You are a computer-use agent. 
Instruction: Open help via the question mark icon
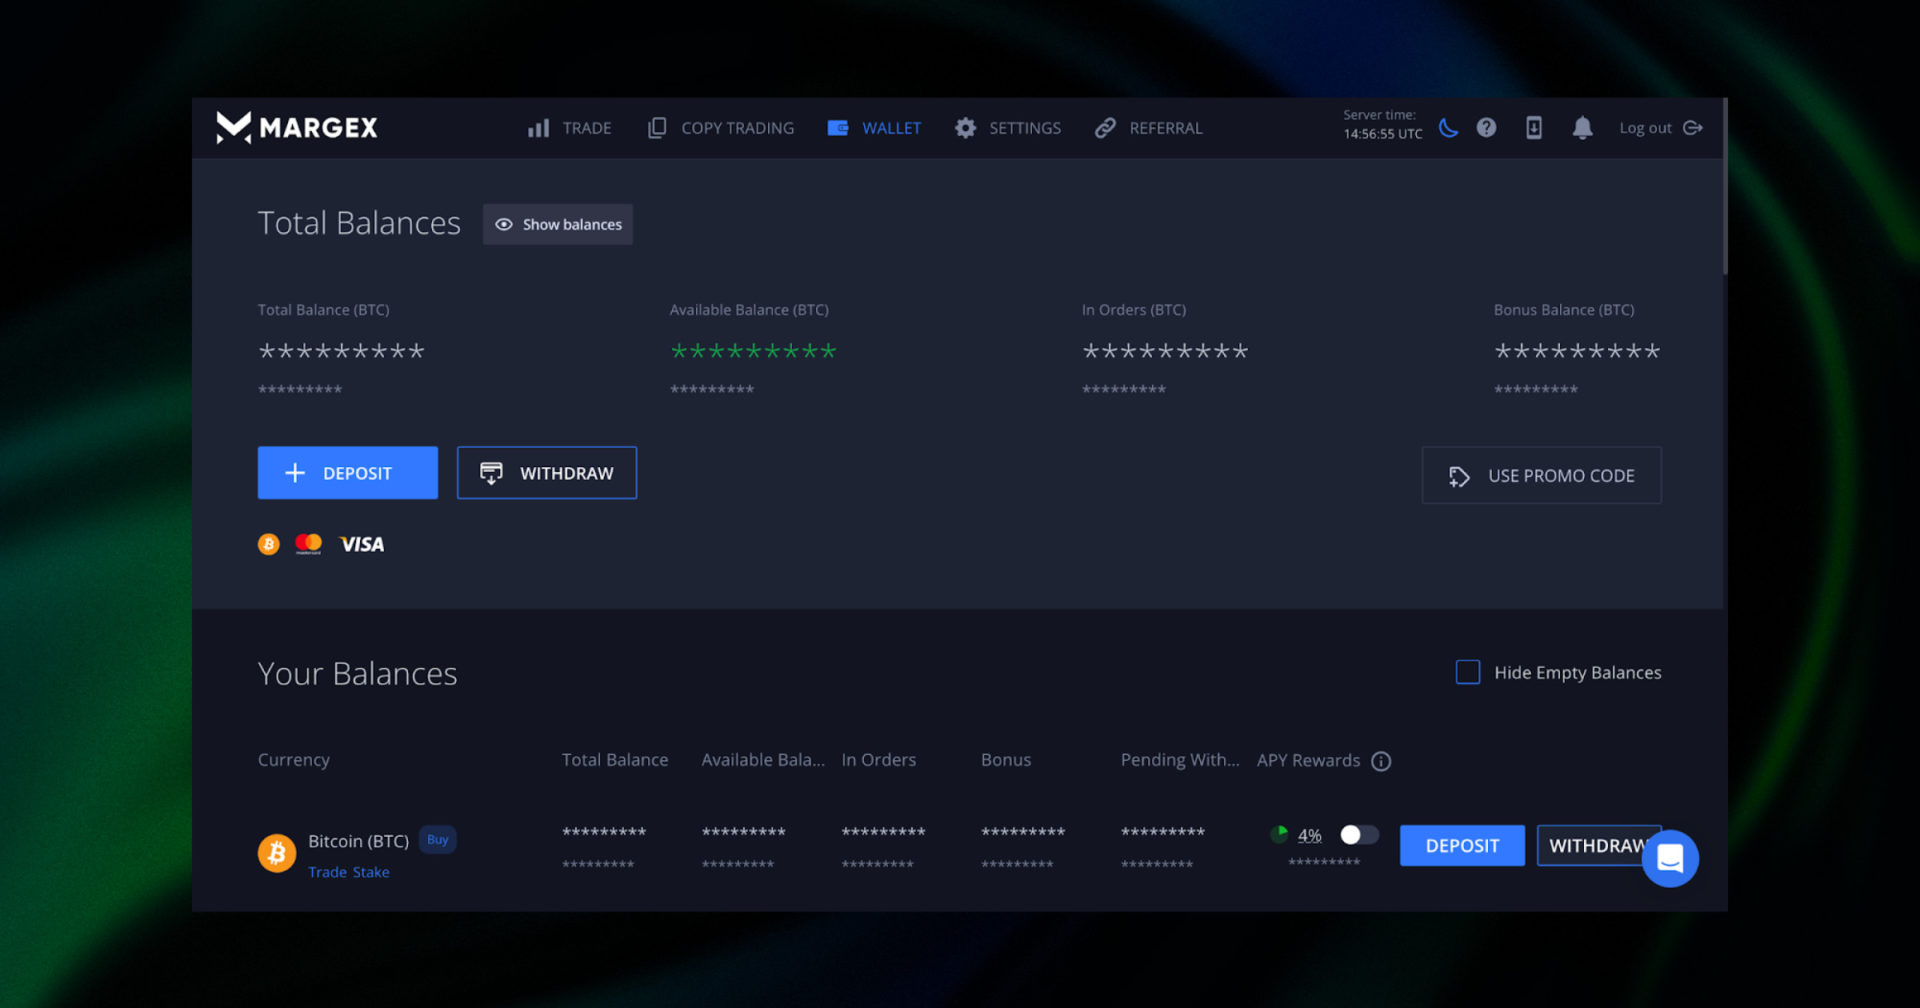[1486, 128]
